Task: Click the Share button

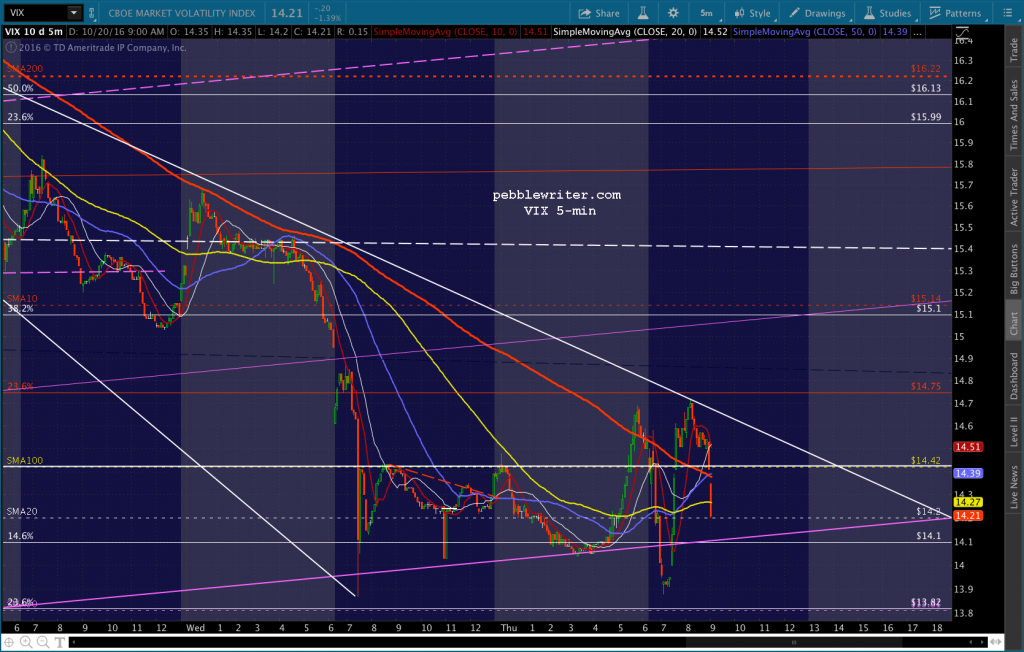Action: click(x=599, y=13)
